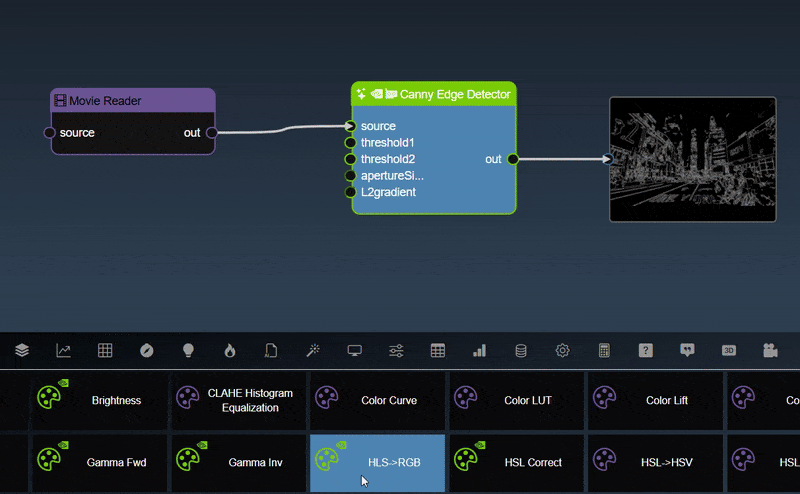Add the Brightness node from palette
The height and width of the screenshot is (494, 800).
[100, 400]
